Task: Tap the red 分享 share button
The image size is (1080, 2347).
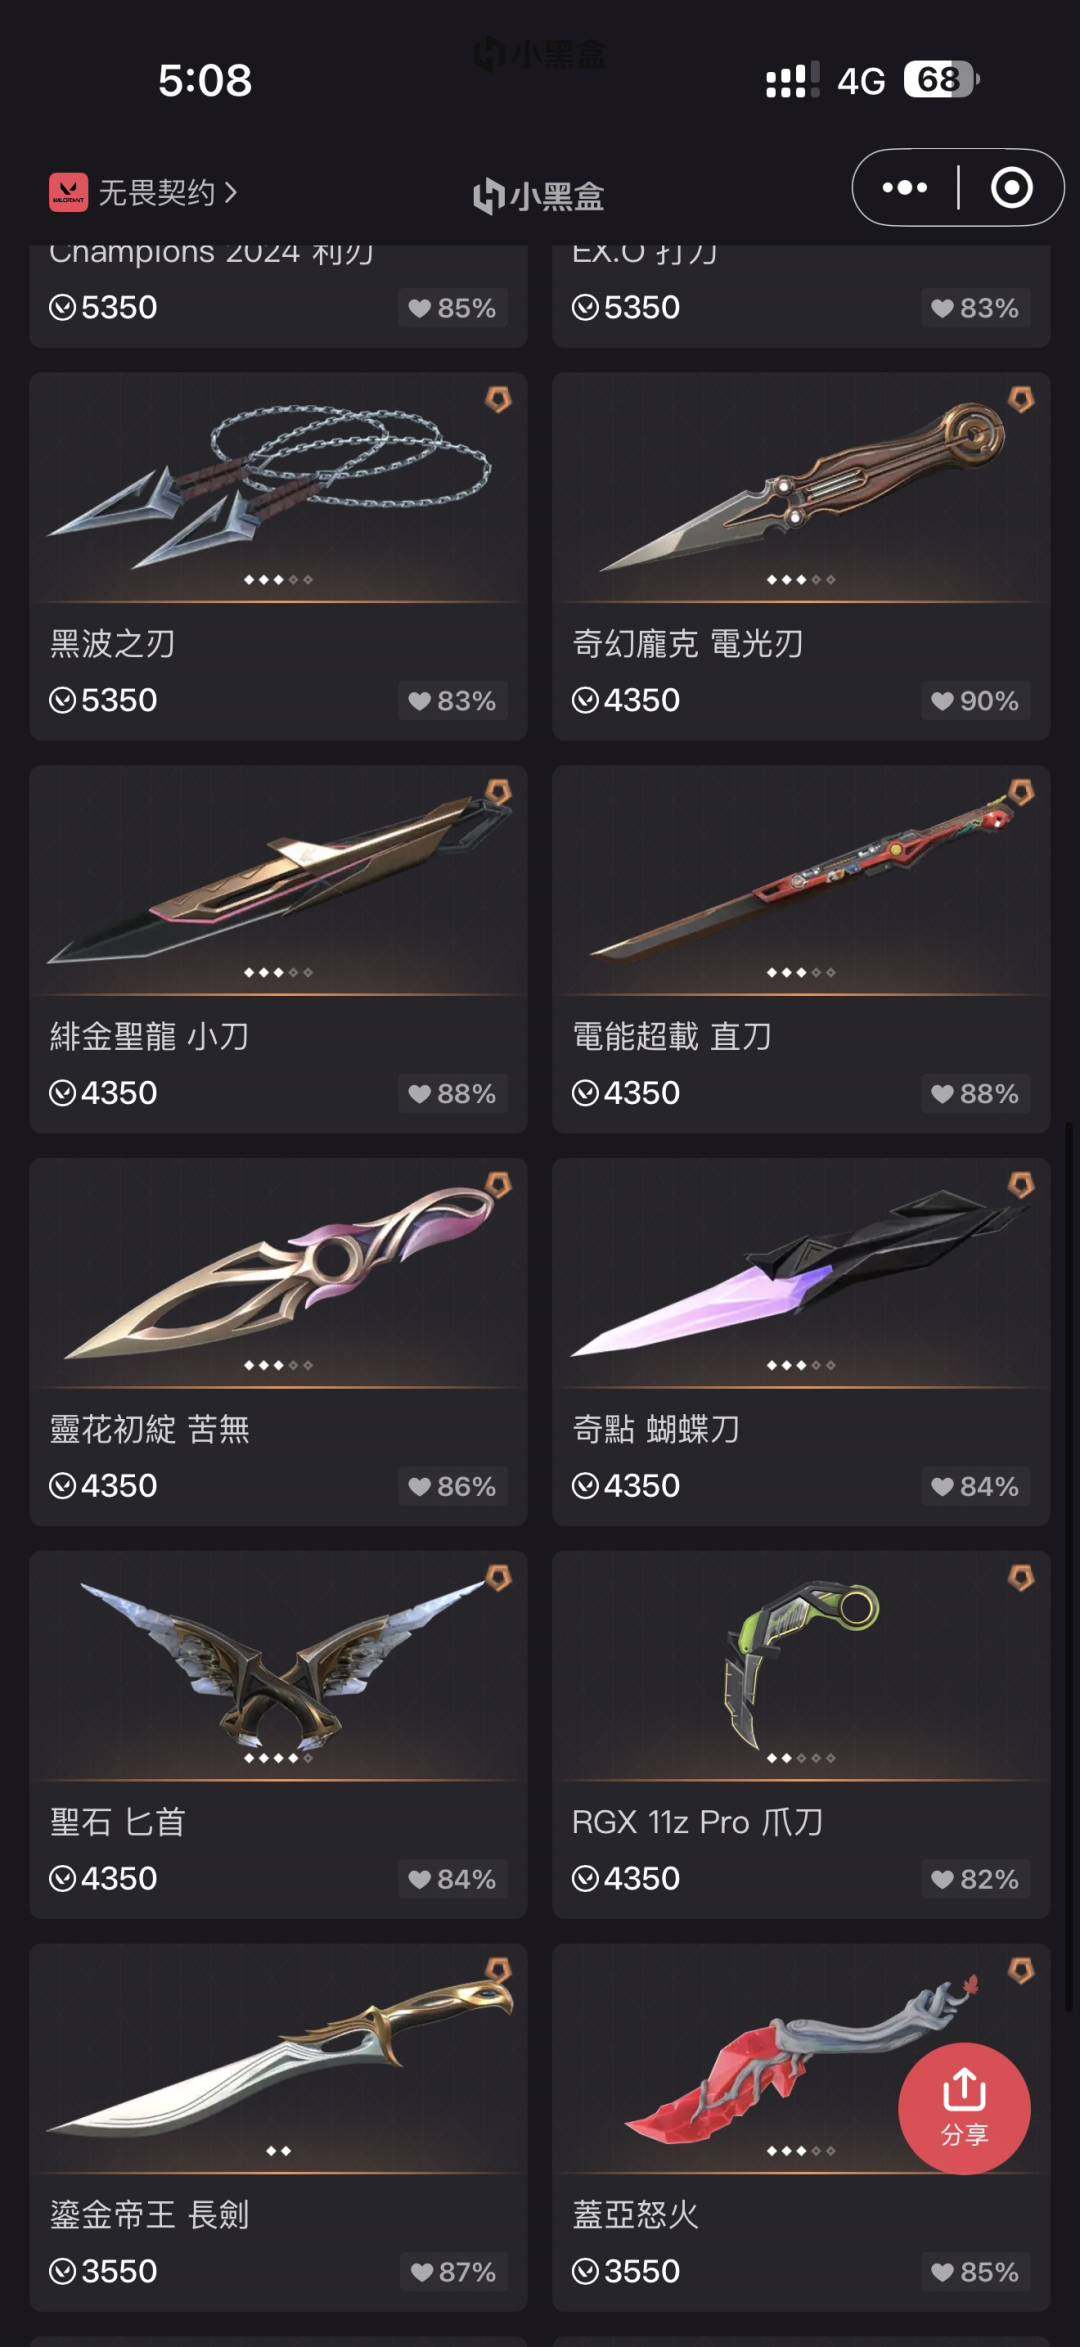Action: pos(964,2107)
